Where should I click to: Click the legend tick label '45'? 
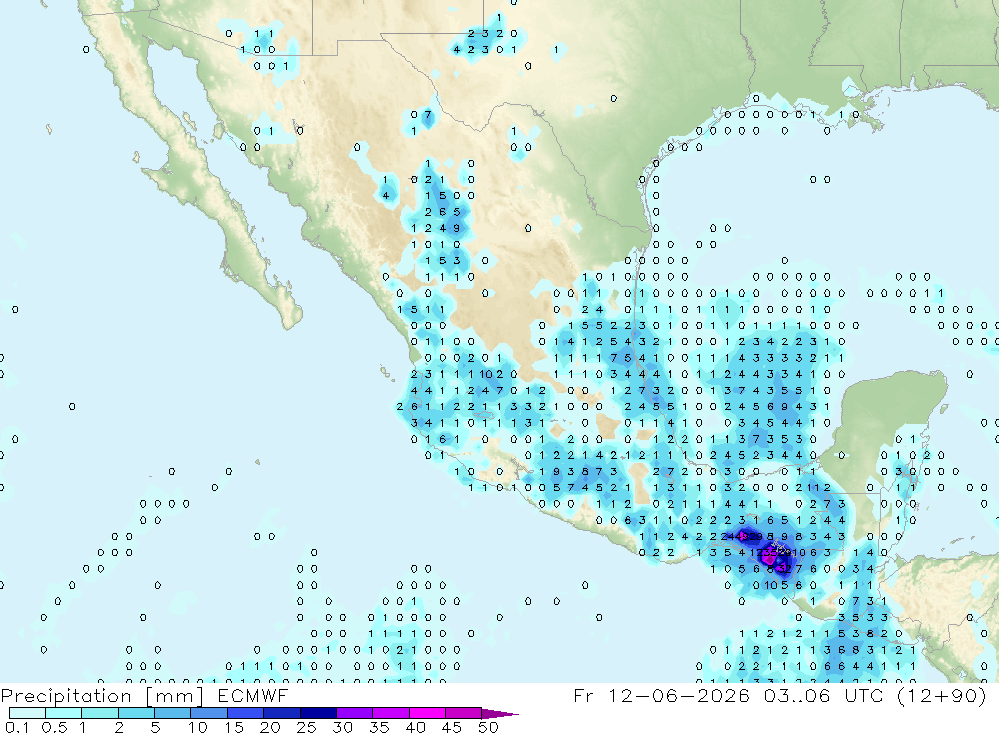pyautogui.click(x=452, y=727)
